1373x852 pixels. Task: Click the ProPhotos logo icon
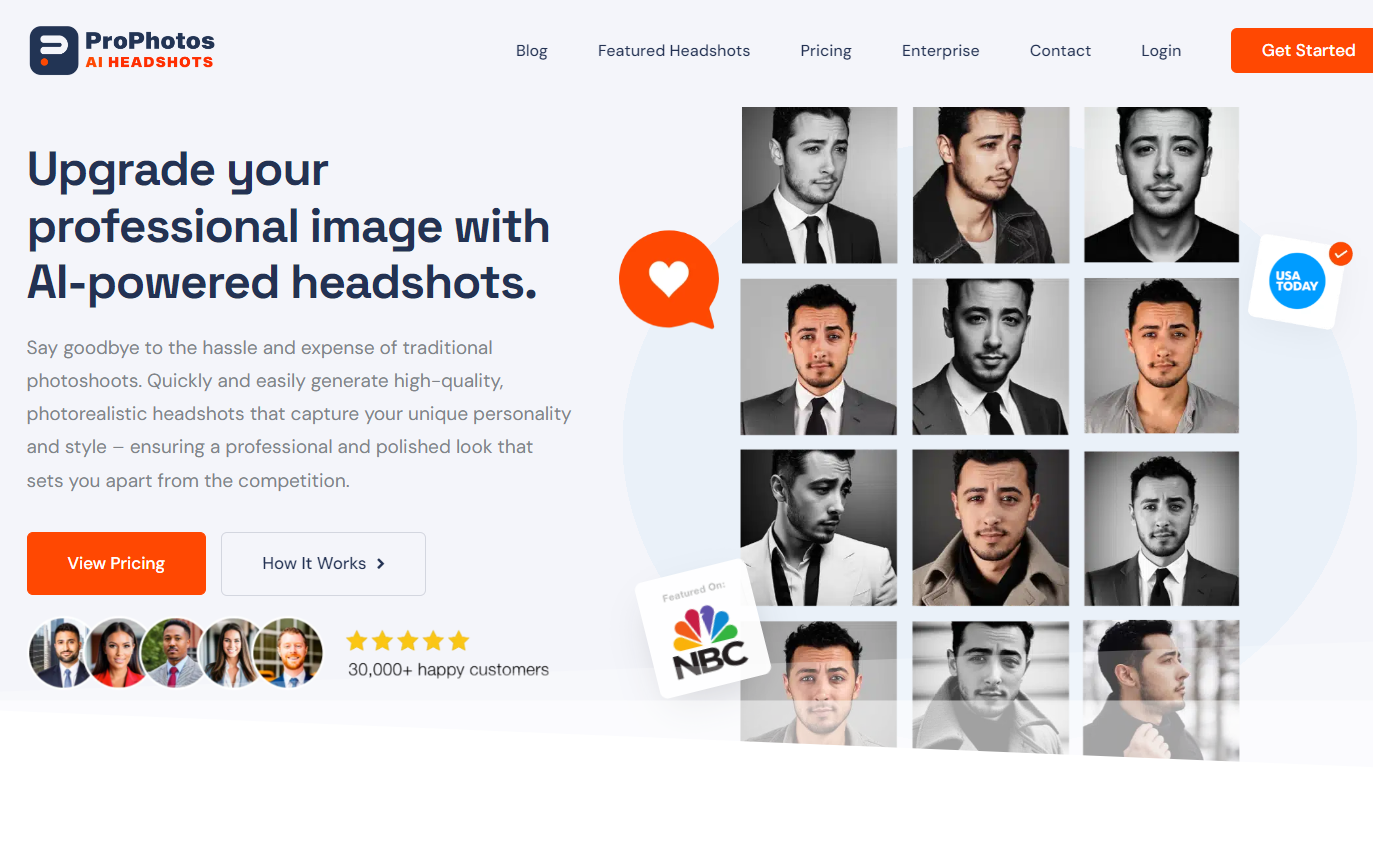(x=54, y=50)
